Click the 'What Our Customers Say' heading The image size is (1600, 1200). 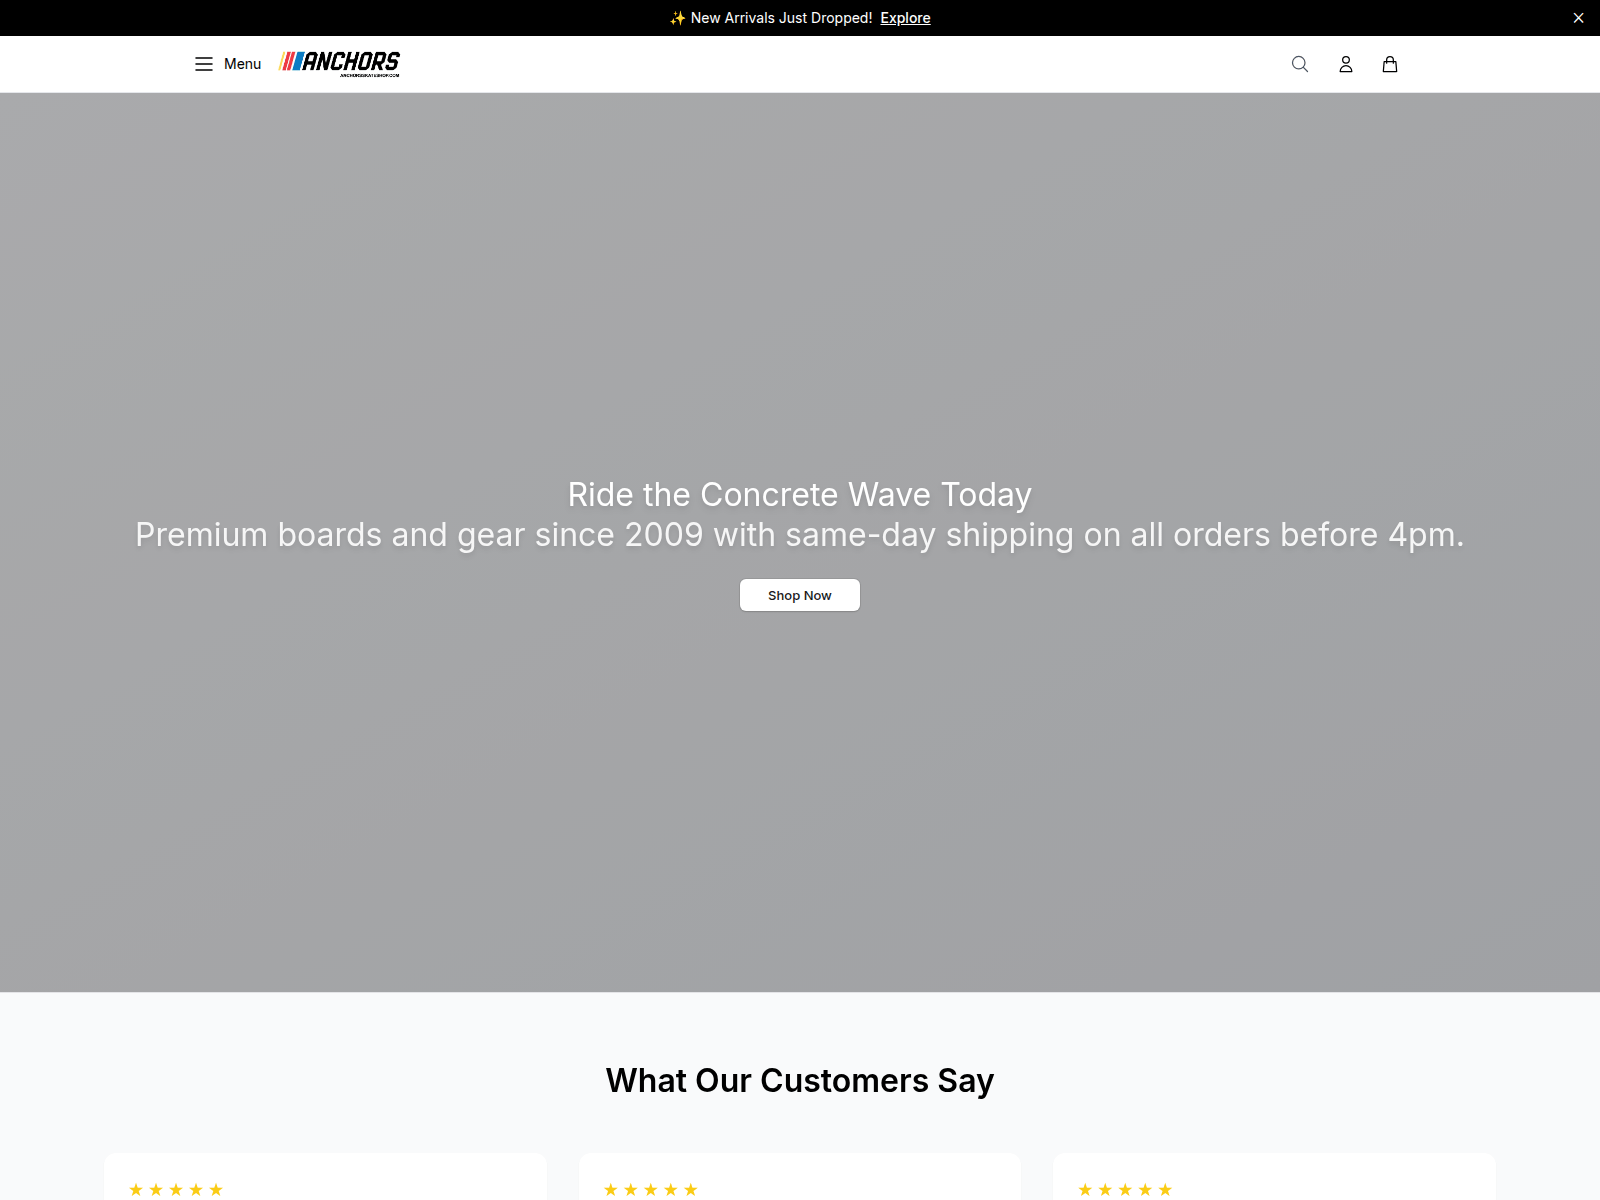(800, 1081)
